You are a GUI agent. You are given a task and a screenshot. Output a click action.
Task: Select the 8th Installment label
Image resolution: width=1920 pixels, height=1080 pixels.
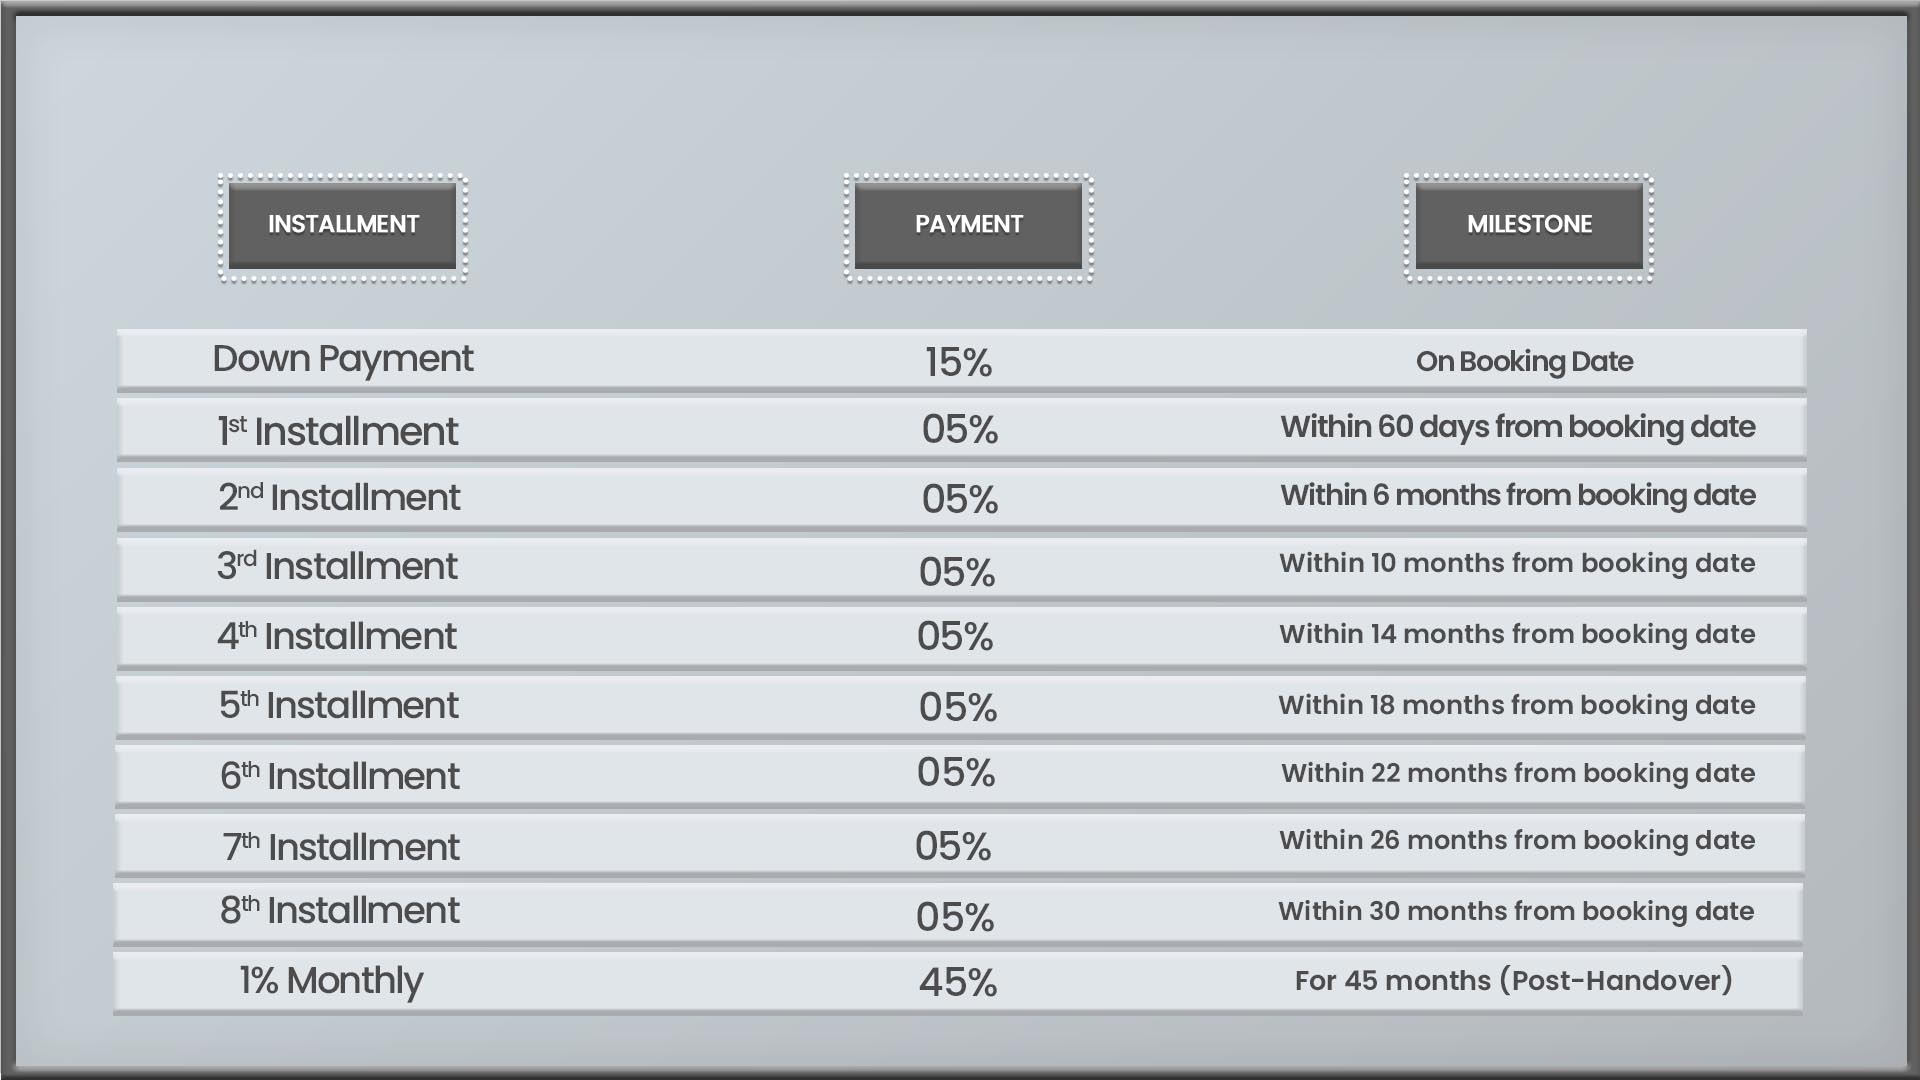click(x=340, y=910)
